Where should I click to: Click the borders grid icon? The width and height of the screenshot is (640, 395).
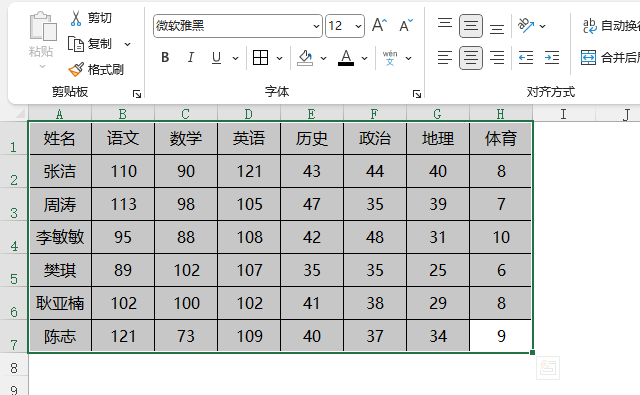[x=260, y=58]
